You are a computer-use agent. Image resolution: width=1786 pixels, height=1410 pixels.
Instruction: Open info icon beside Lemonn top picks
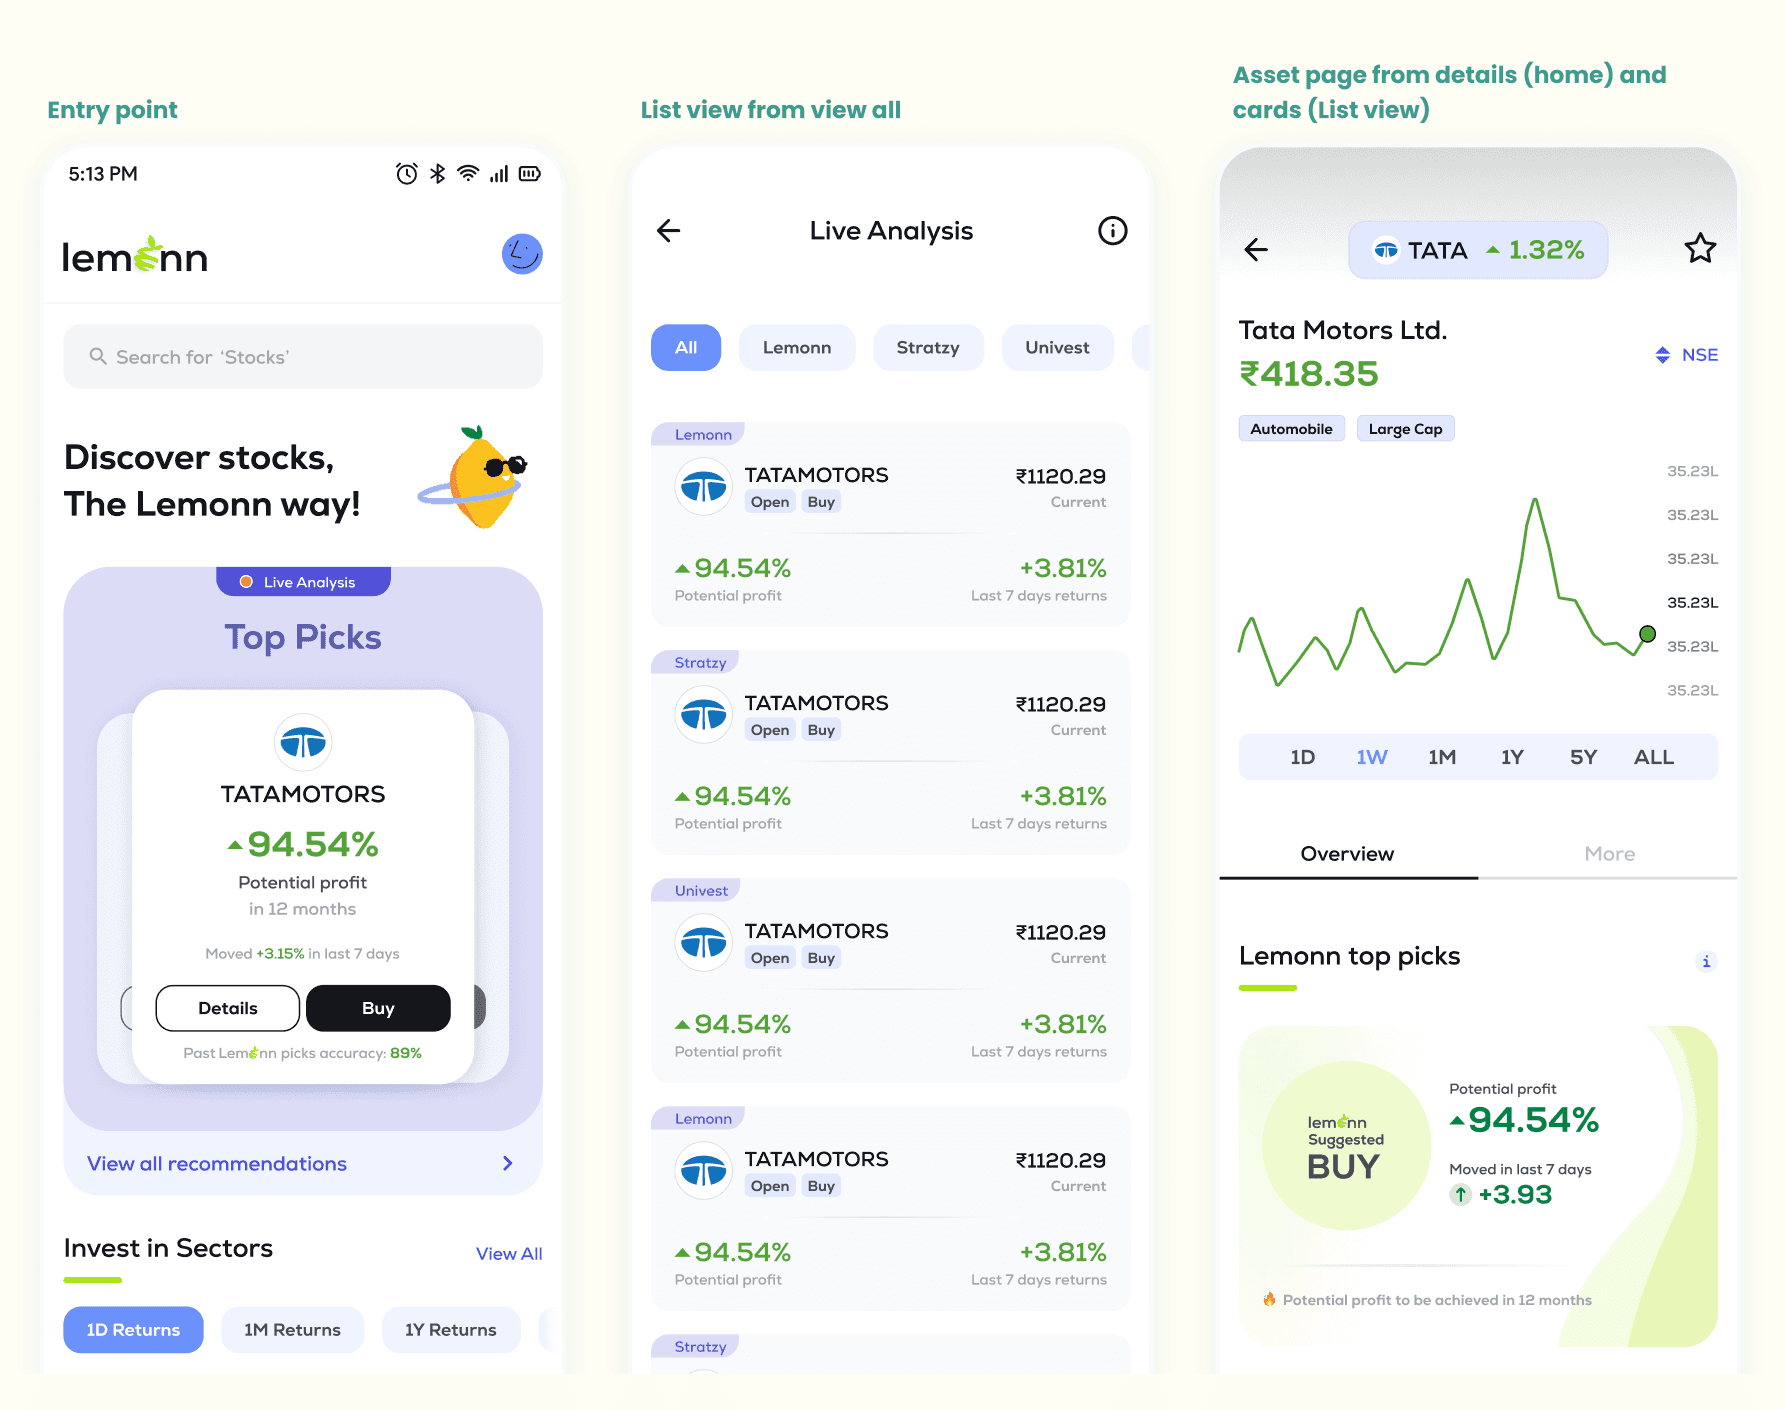(x=1706, y=961)
